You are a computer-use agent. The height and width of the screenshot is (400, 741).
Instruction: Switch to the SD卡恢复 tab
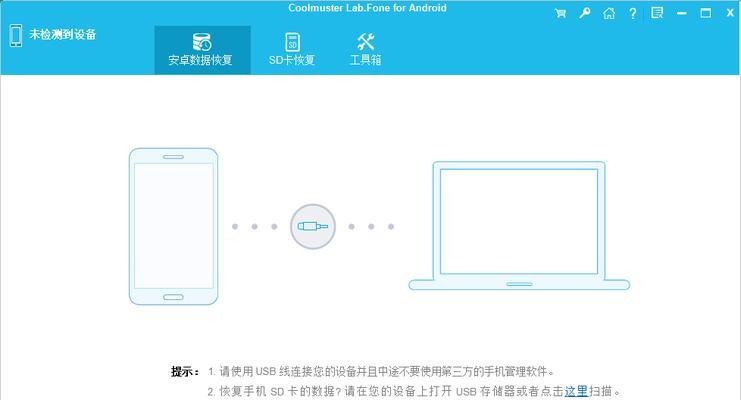(292, 50)
